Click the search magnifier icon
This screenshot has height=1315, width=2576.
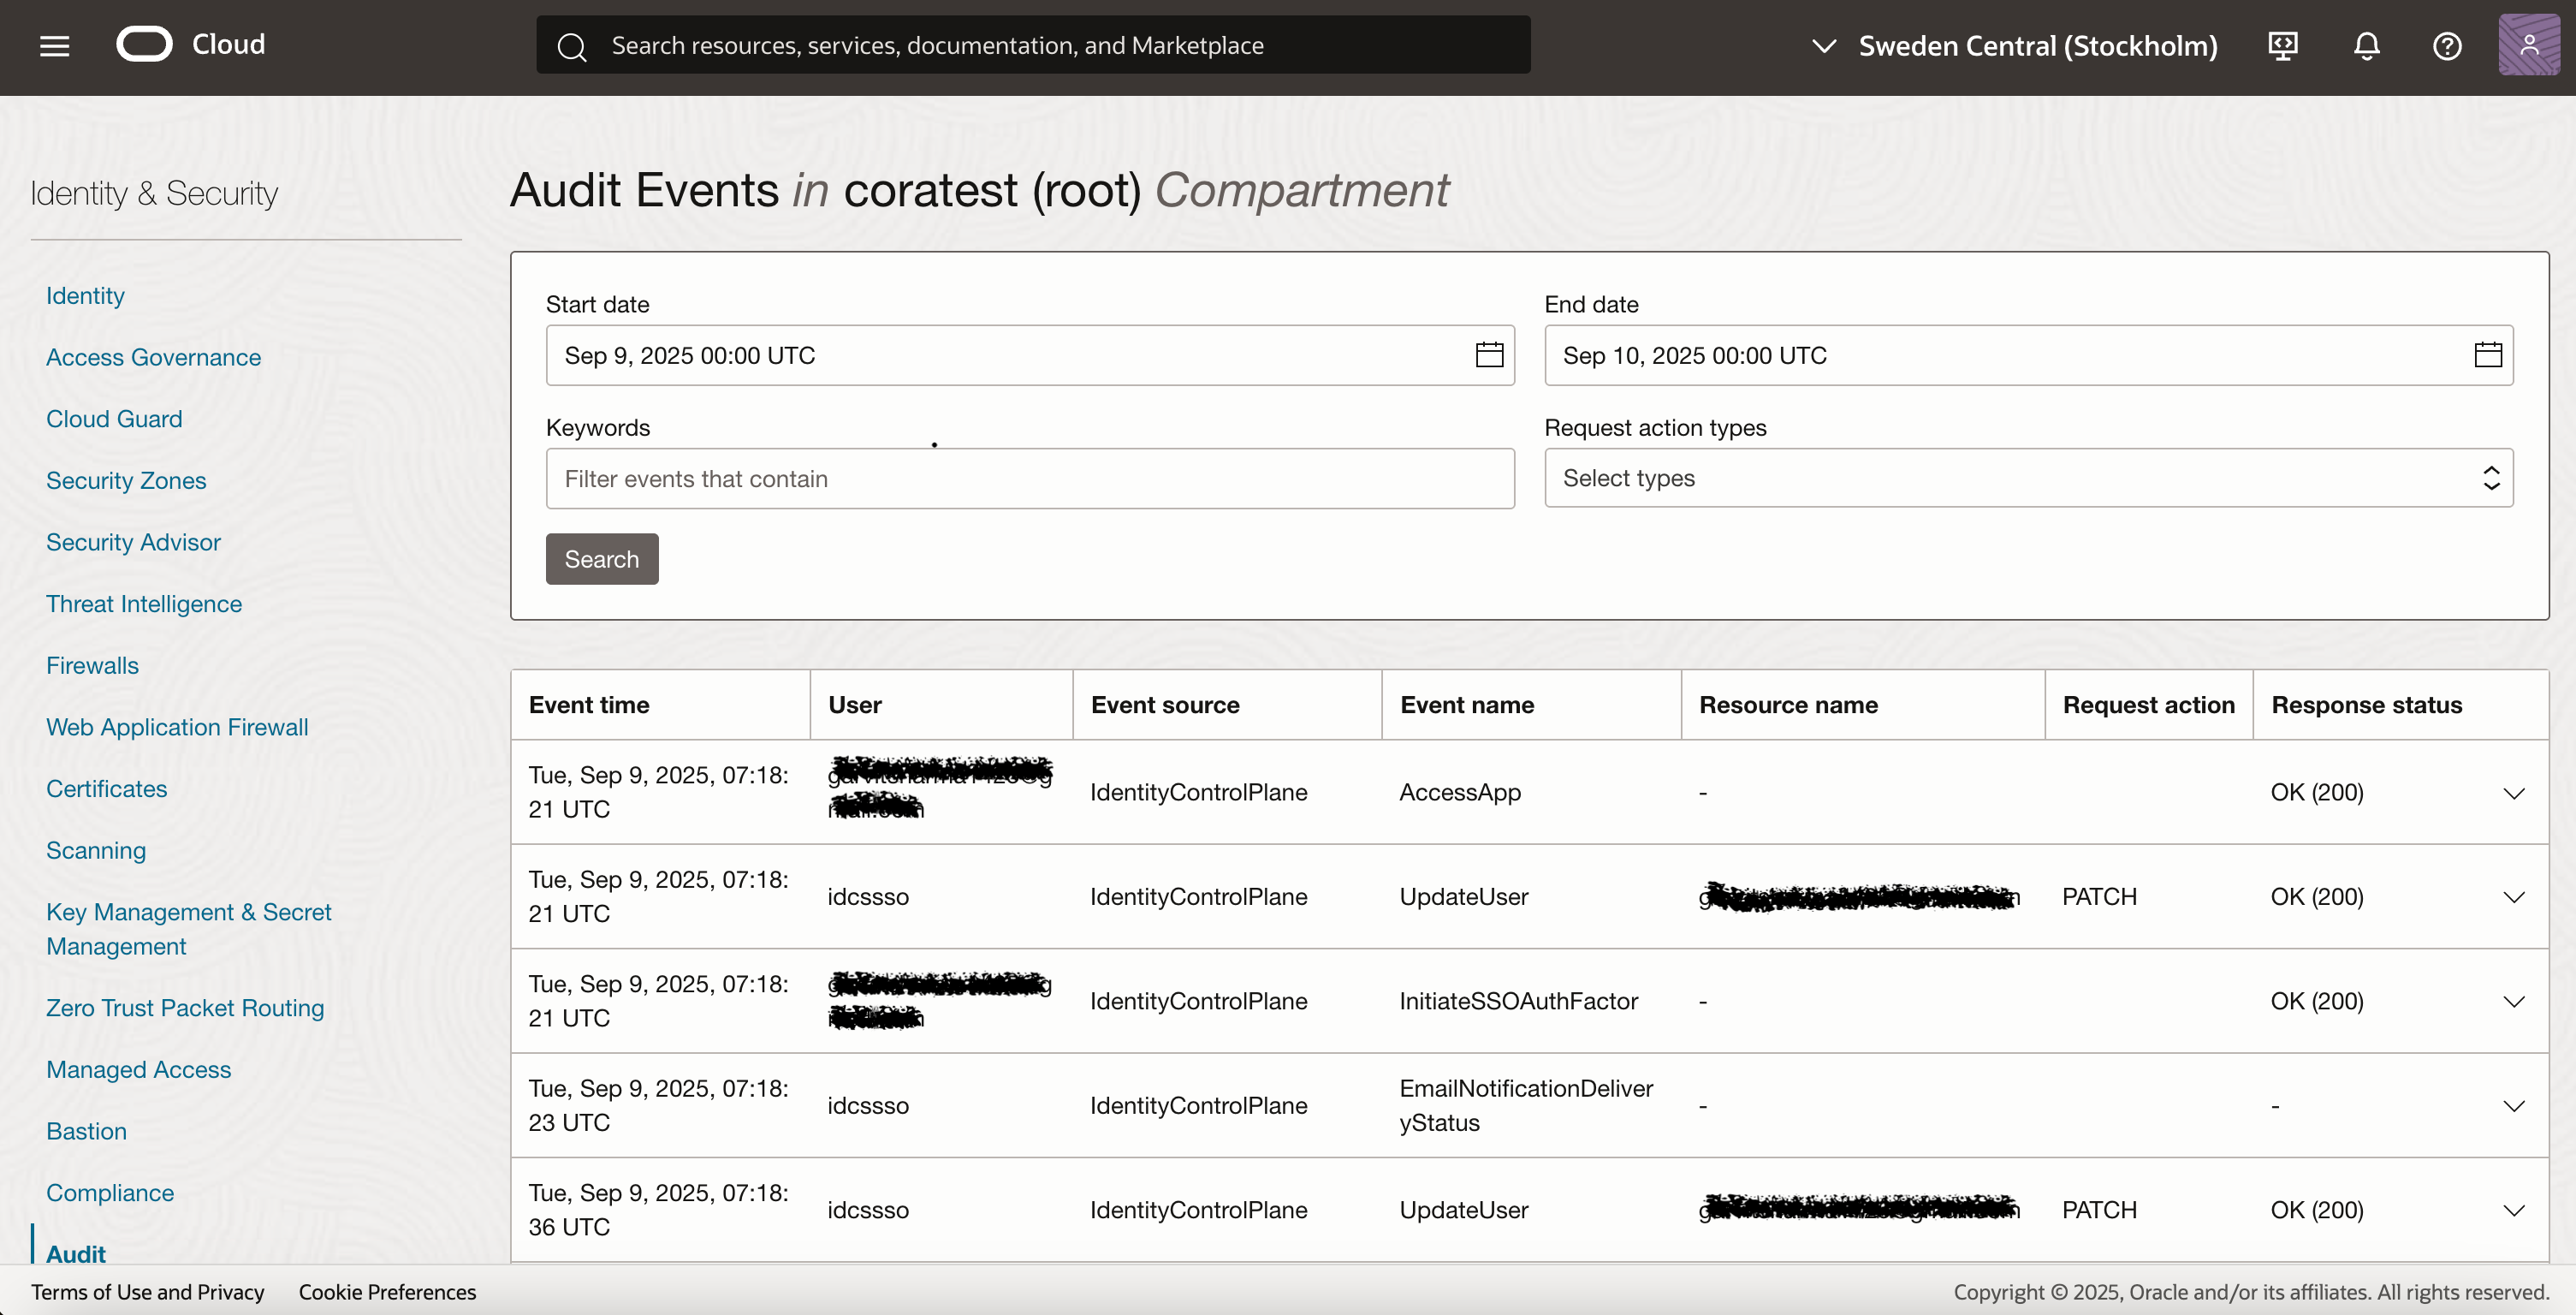[571, 46]
